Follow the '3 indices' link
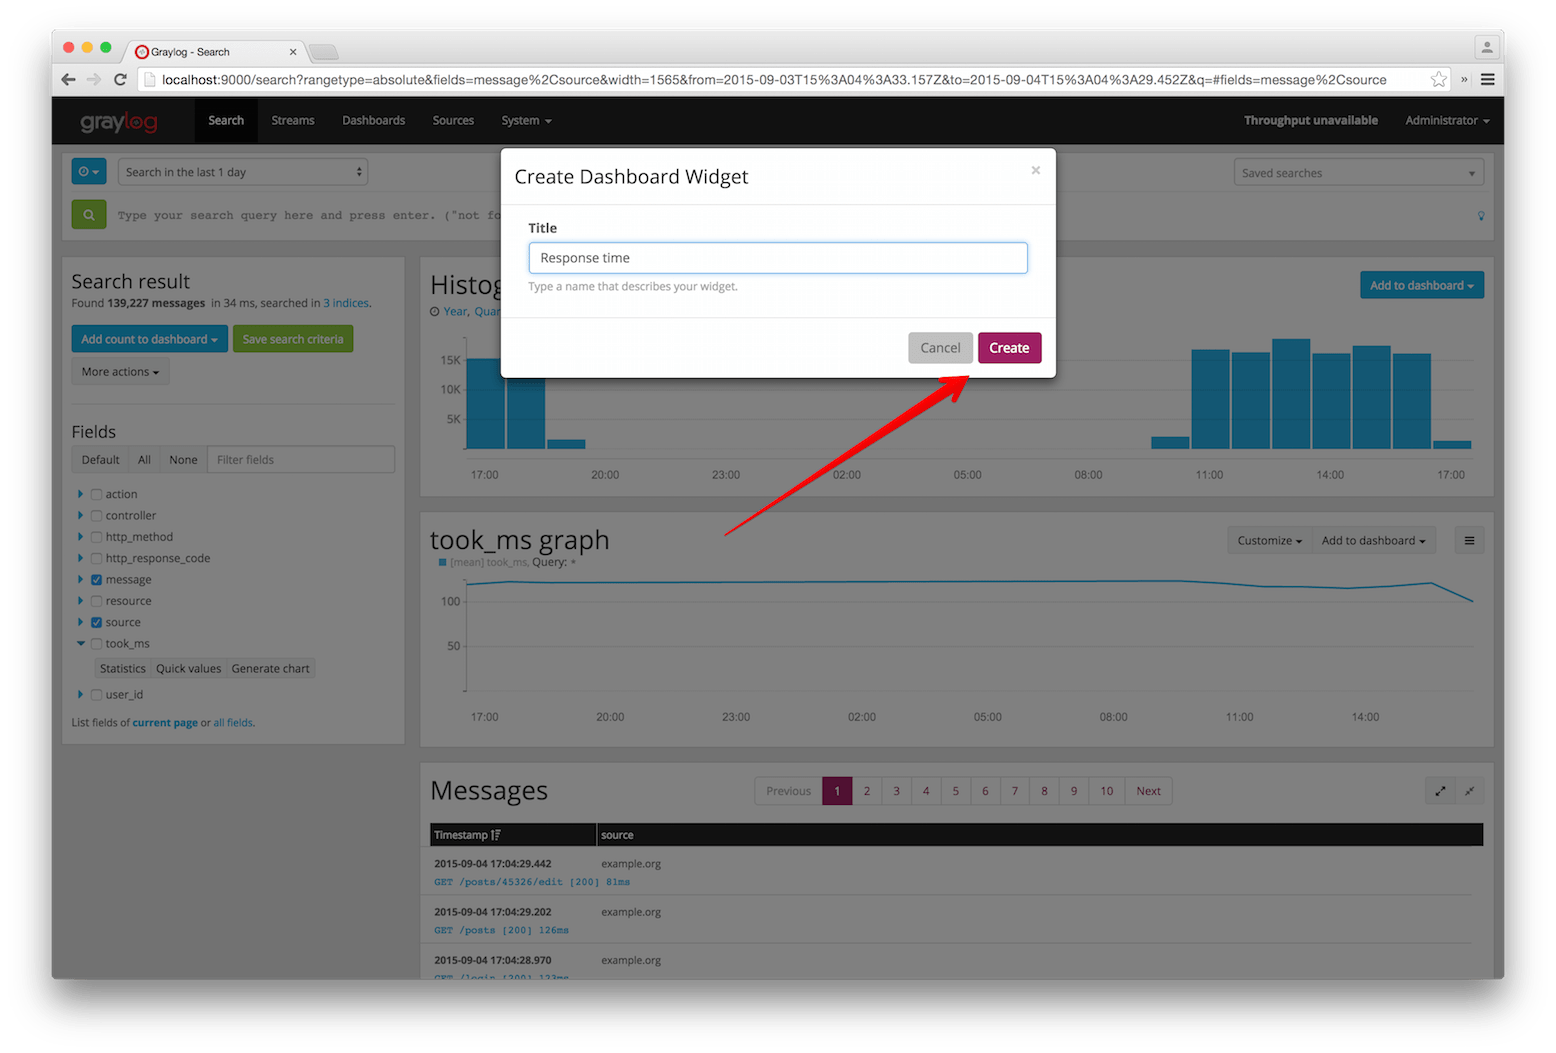The height and width of the screenshot is (1053, 1556). pos(346,303)
